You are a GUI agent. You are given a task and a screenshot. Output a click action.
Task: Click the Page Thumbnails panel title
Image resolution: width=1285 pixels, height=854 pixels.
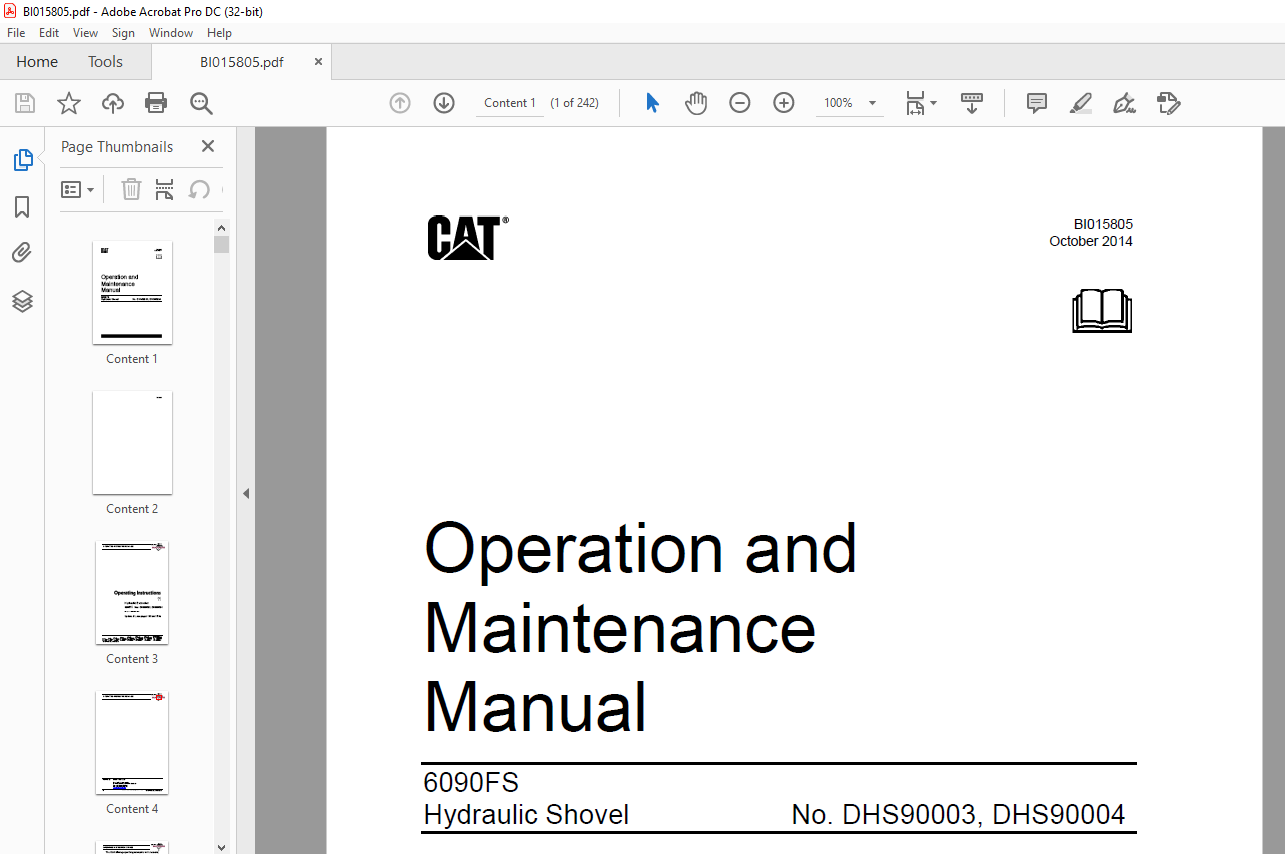pyautogui.click(x=117, y=147)
